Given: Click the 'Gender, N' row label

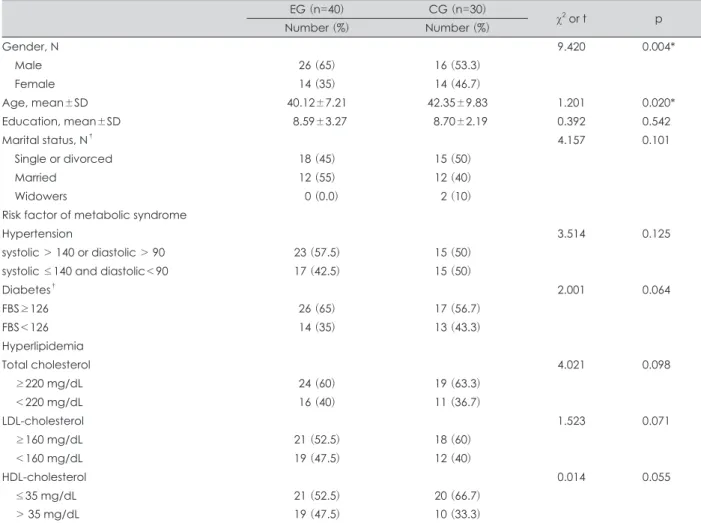Looking at the screenshot, I should click(x=30, y=46).
